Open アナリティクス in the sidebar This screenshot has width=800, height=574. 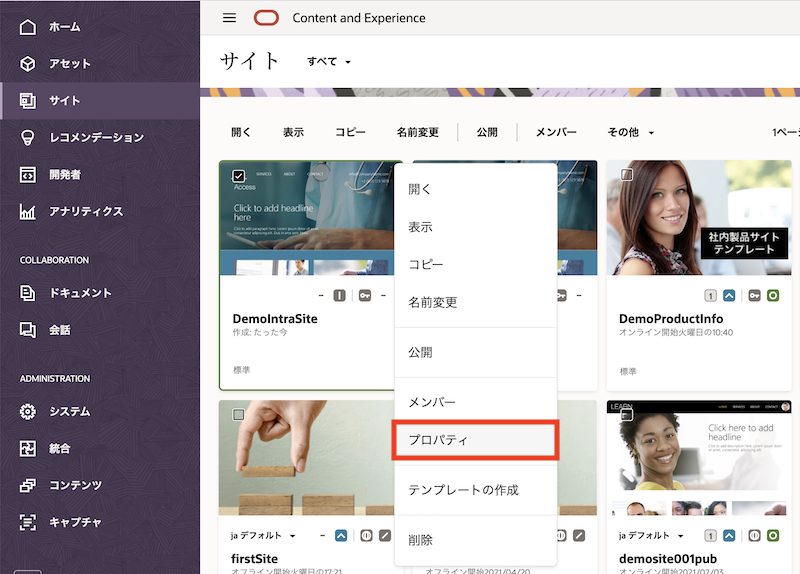[86, 211]
